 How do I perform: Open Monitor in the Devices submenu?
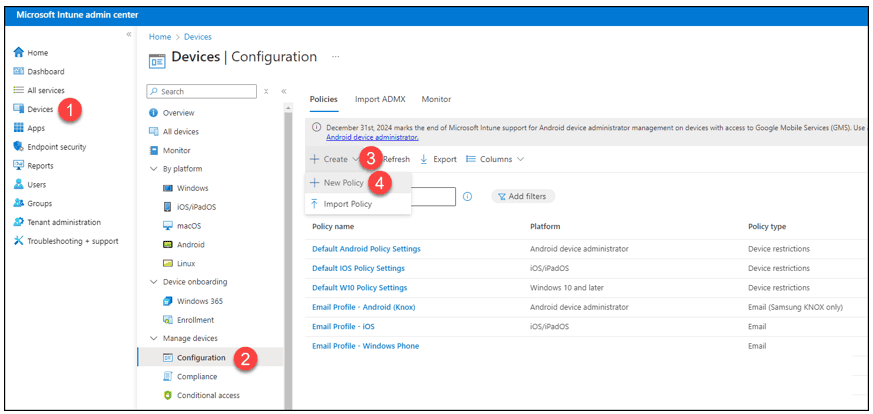pos(170,151)
